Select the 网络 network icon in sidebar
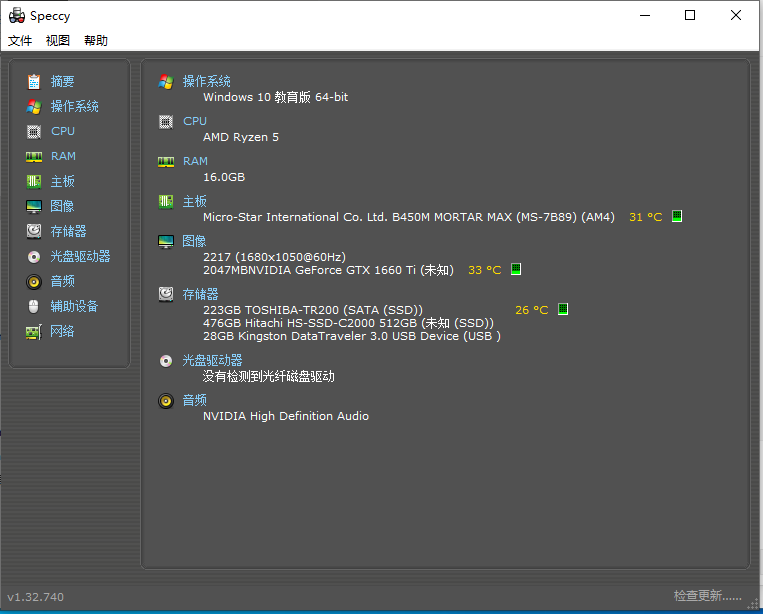This screenshot has width=763, height=614. (34, 331)
